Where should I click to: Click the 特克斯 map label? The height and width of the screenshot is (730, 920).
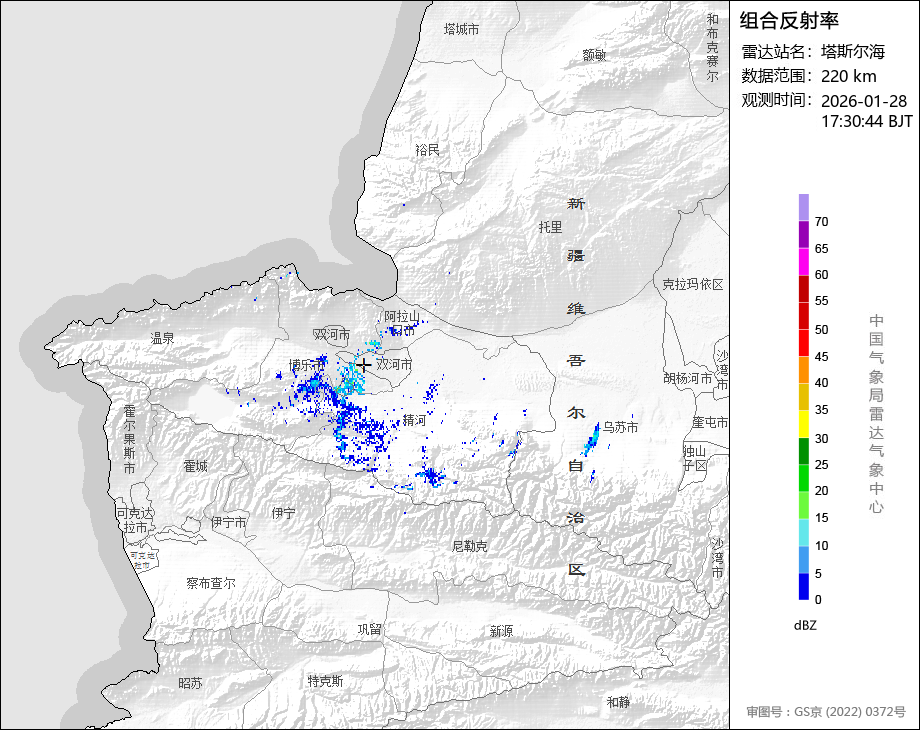click(x=326, y=681)
